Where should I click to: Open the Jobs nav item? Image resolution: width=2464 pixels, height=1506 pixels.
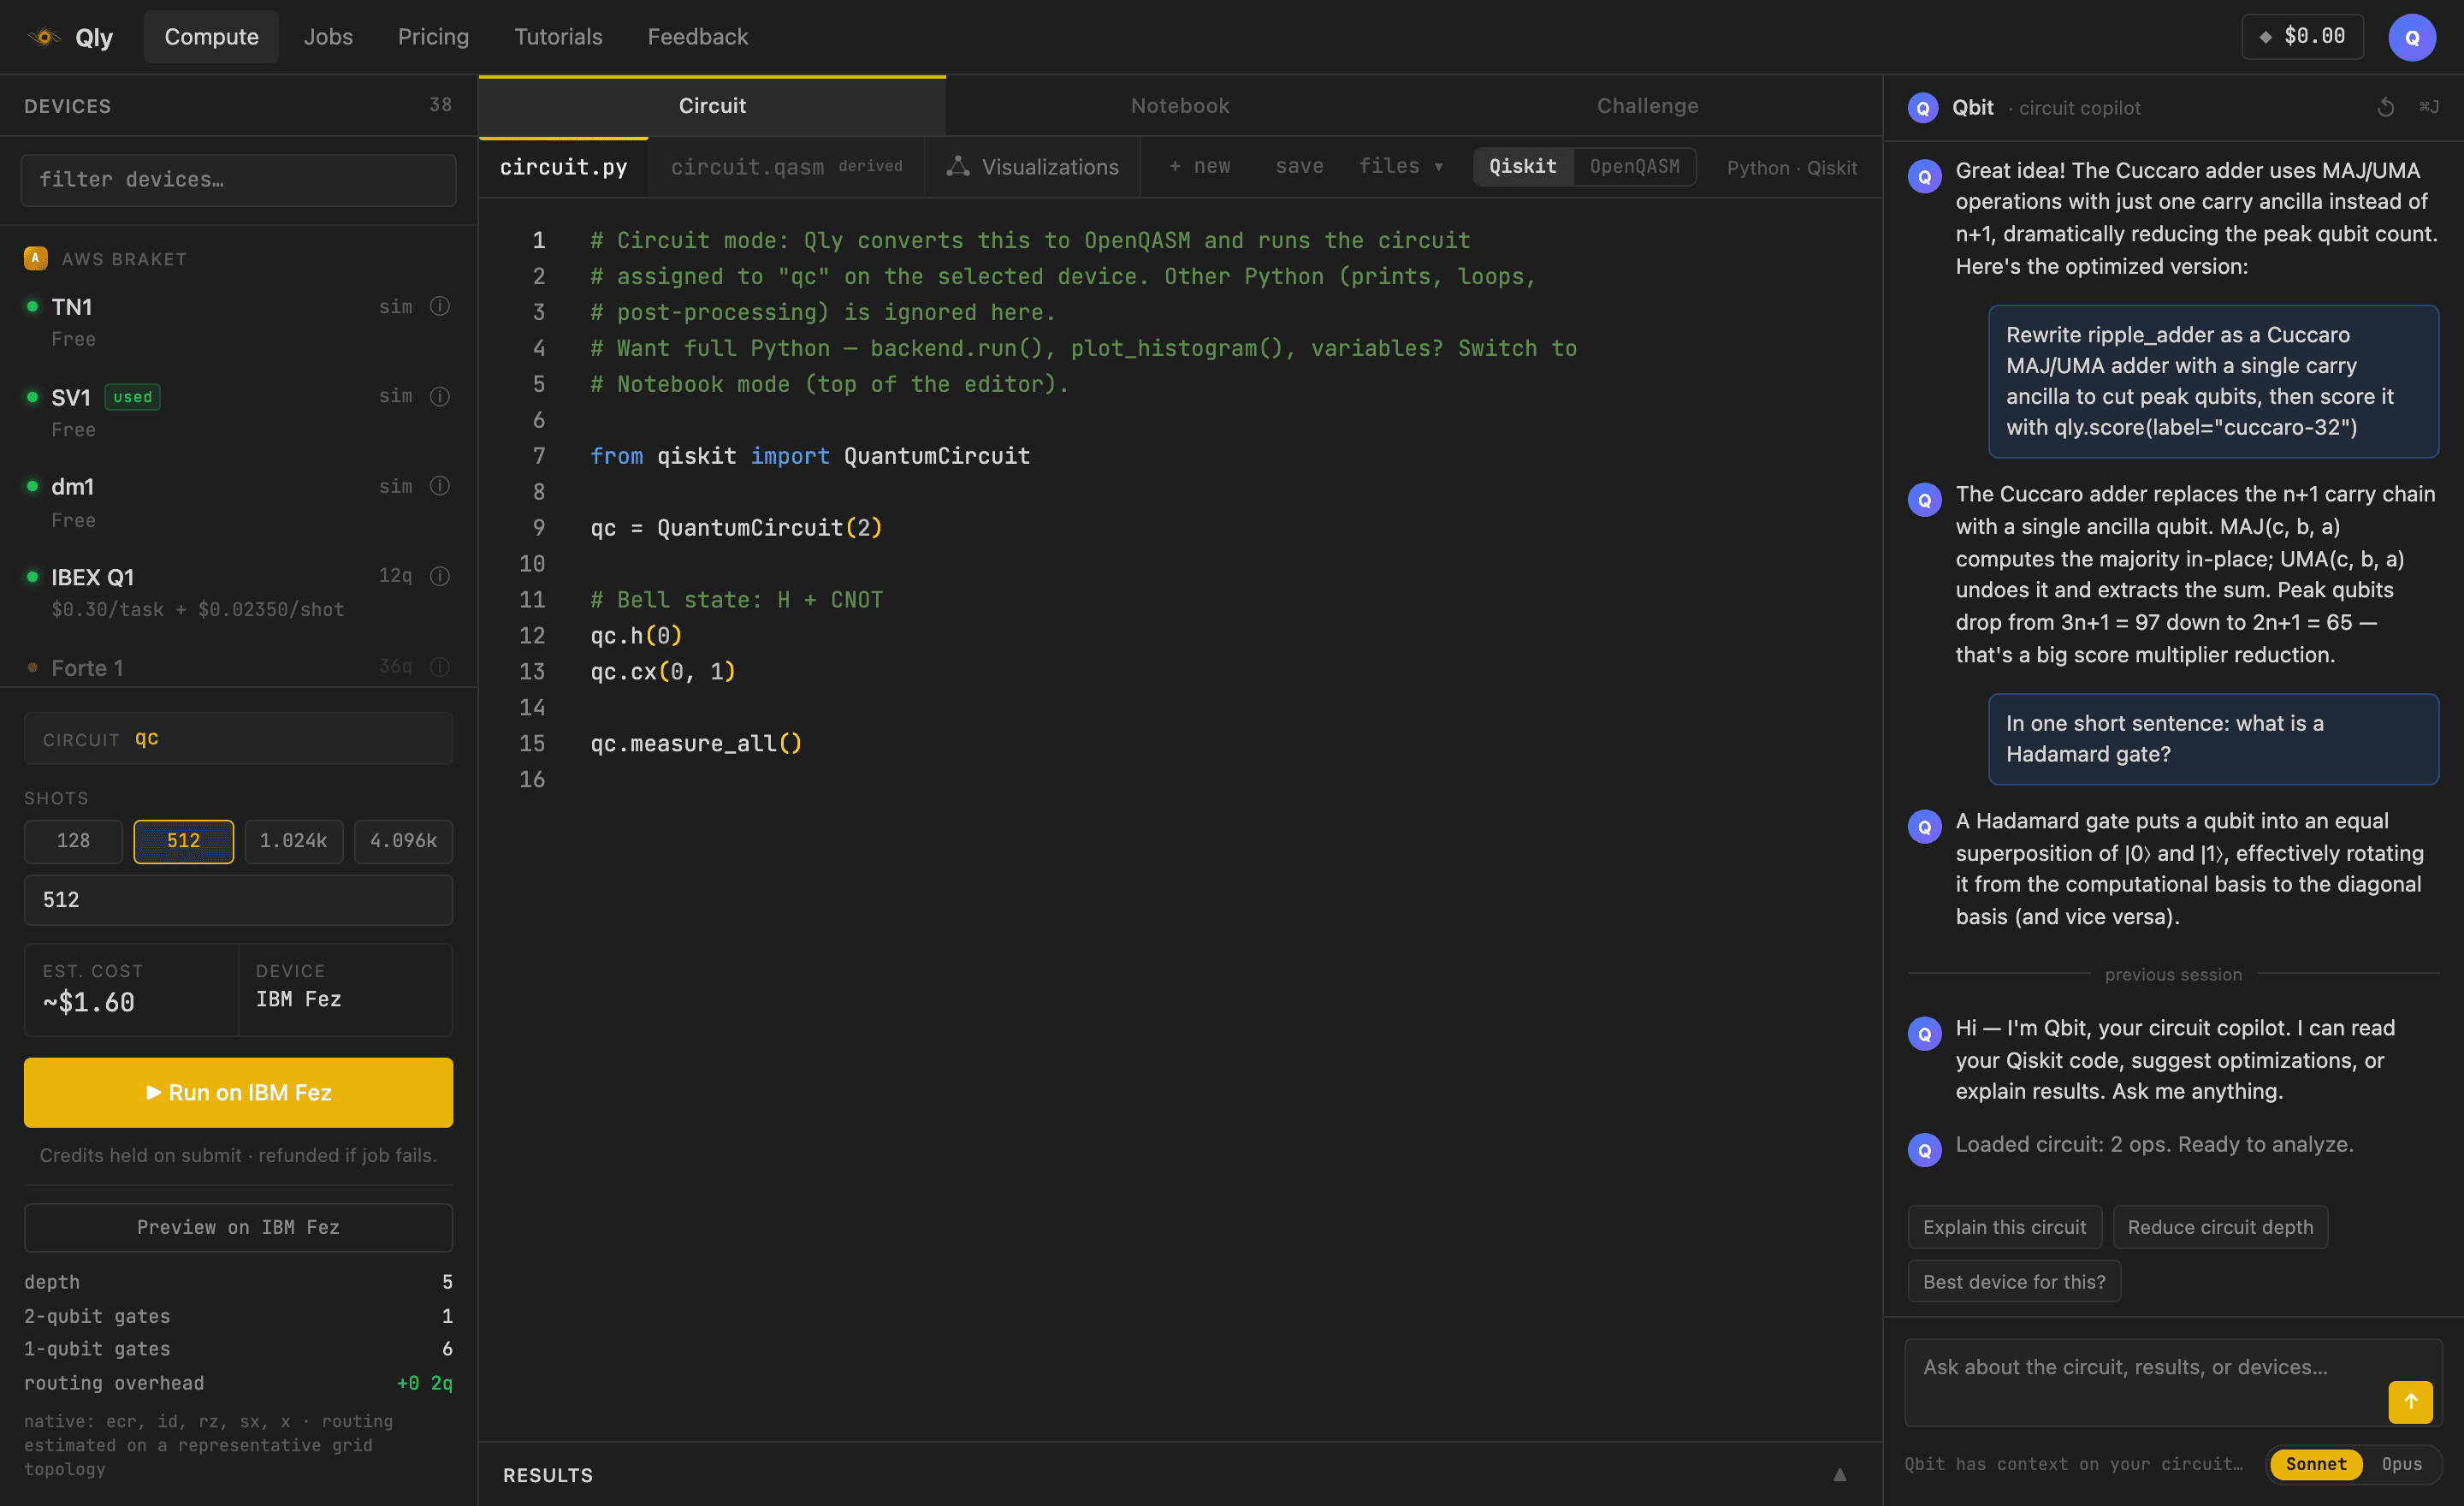click(x=328, y=37)
